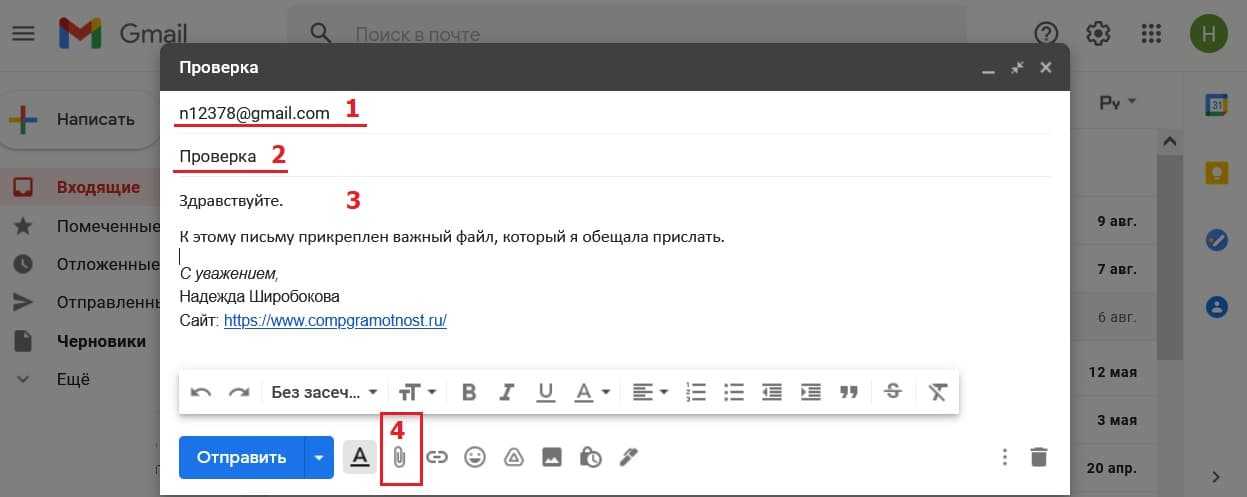Open the text color picker

coord(591,392)
